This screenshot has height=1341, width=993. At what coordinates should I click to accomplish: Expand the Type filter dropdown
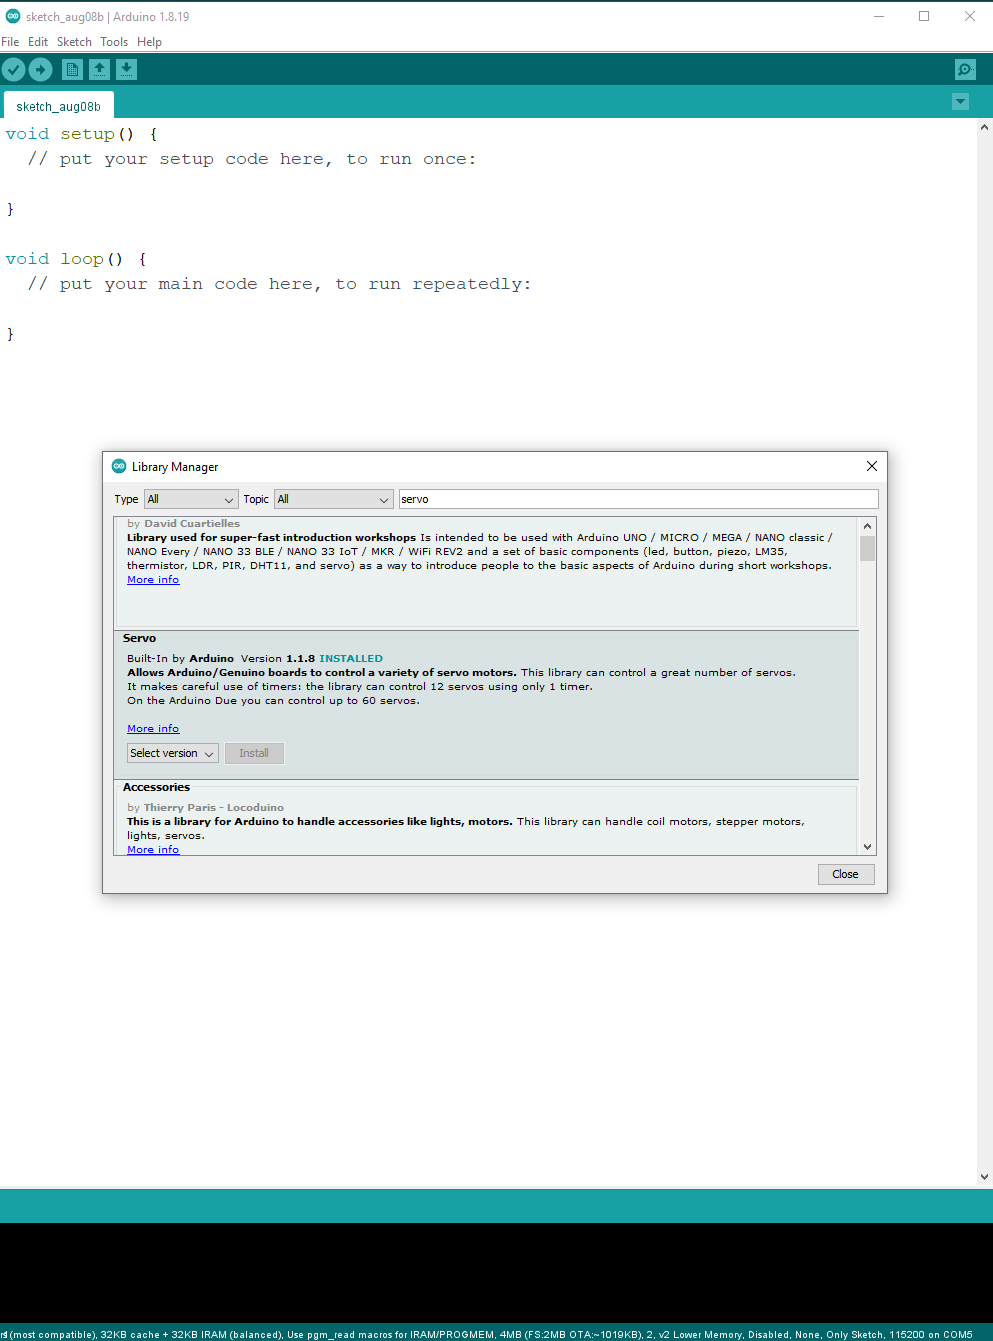[x=191, y=499]
